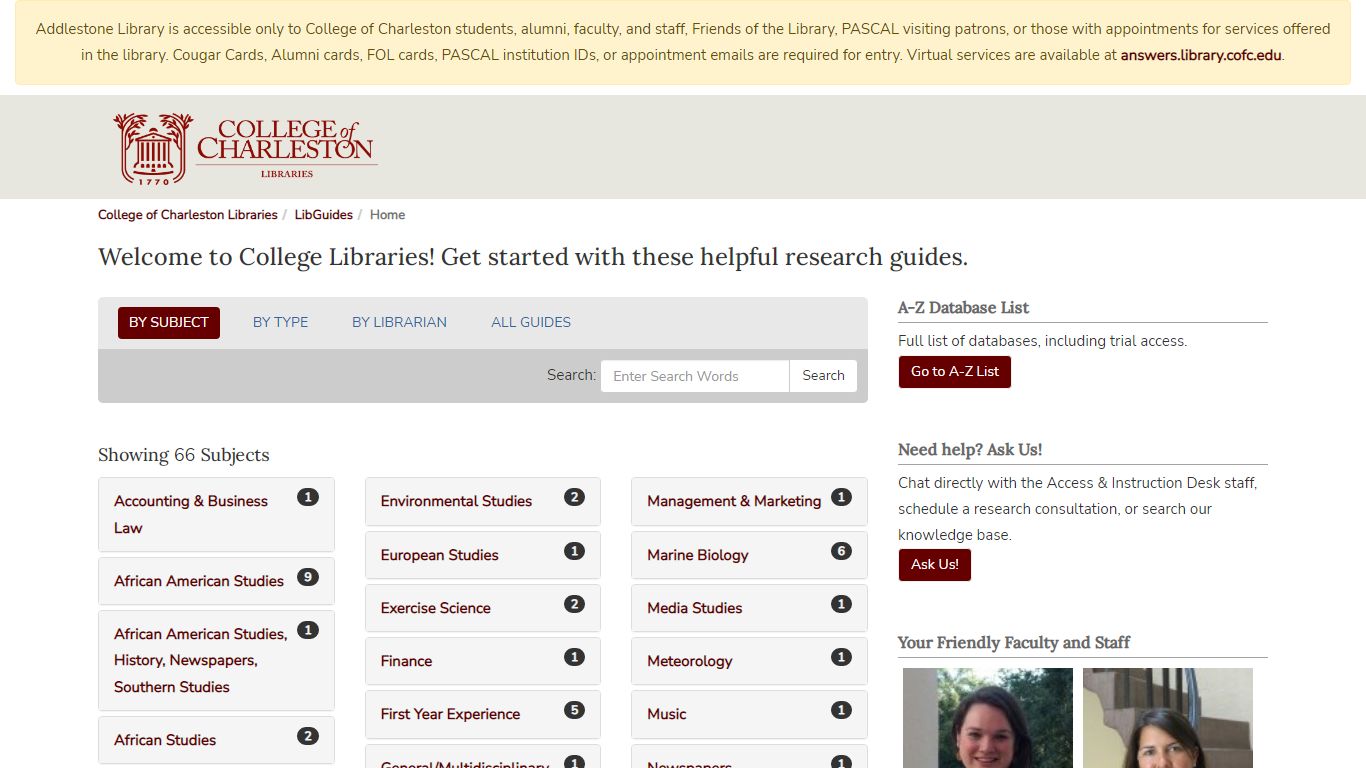The image size is (1366, 768).
Task: Expand the Environmental Studies subject
Action: [x=483, y=501]
